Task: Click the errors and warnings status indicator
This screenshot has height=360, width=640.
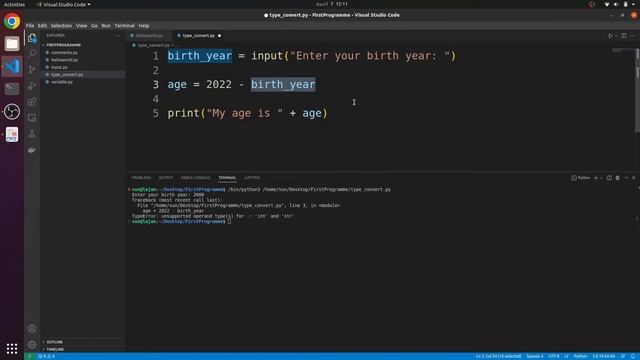Action: (x=47, y=356)
